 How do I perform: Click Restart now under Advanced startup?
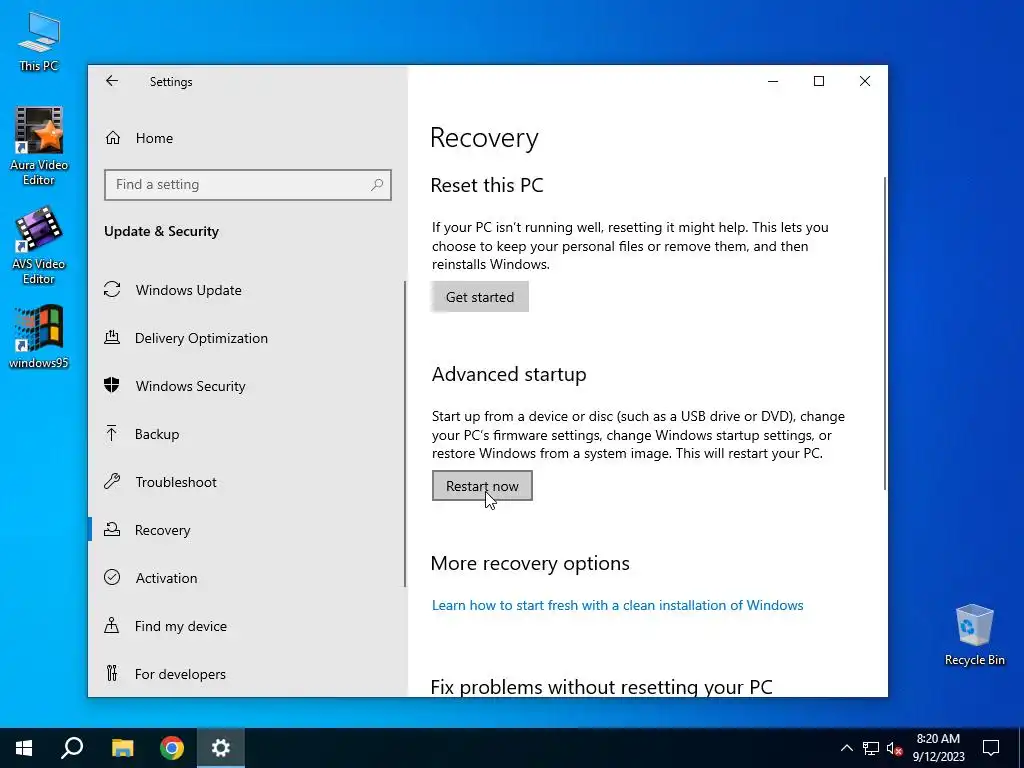coord(482,486)
